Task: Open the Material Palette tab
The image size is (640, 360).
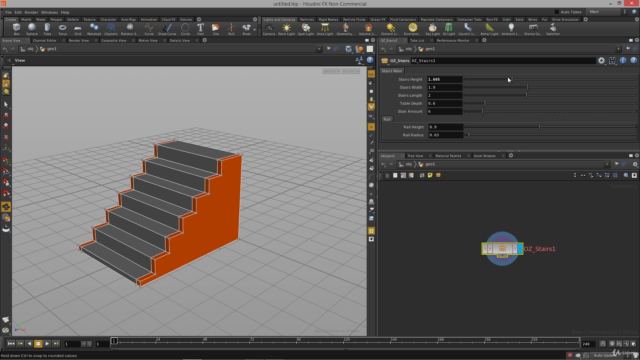Action: 448,156
